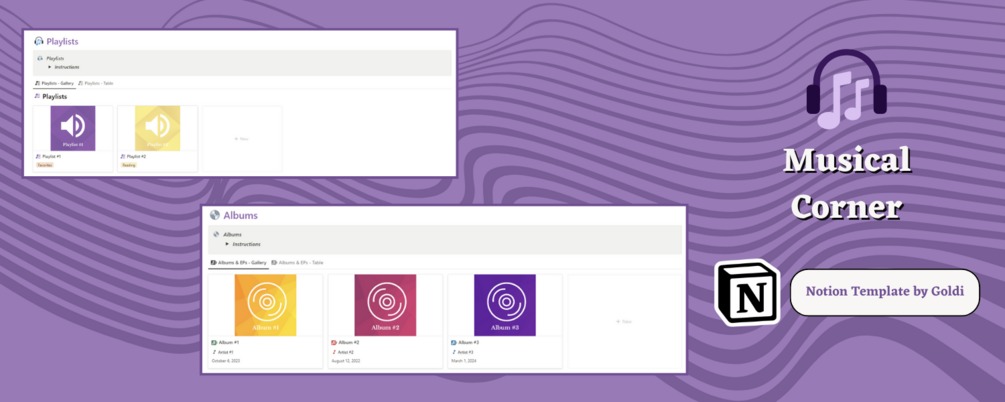Click the large headphones music note logo
The height and width of the screenshot is (402, 1005).
point(846,89)
